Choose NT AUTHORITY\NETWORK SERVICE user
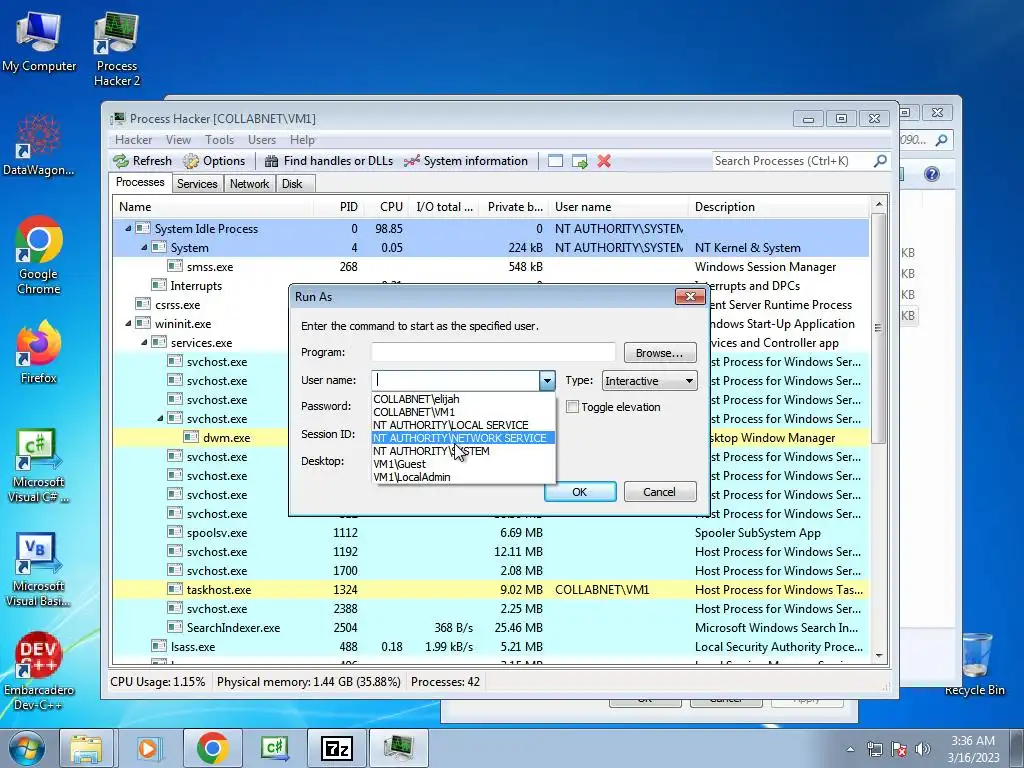 (464, 438)
